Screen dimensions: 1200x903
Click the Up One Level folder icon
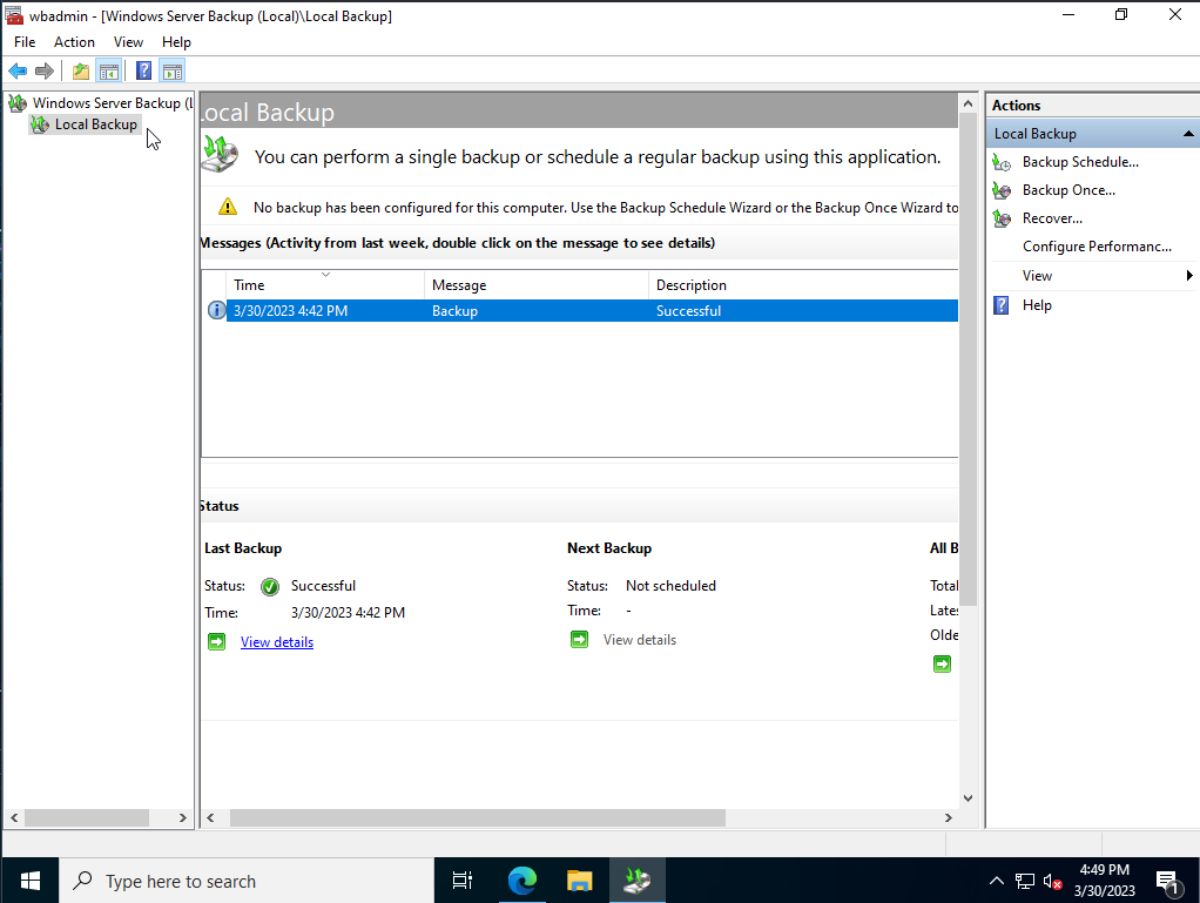coord(81,71)
